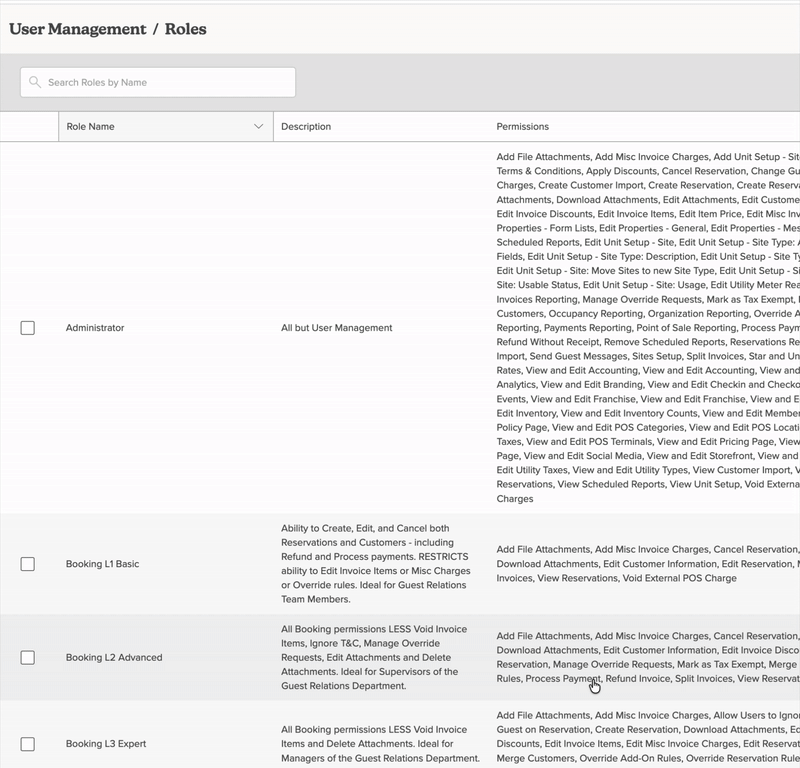The height and width of the screenshot is (768, 800).
Task: Toggle the Booking L2 Advanced checkbox
Action: (28, 658)
